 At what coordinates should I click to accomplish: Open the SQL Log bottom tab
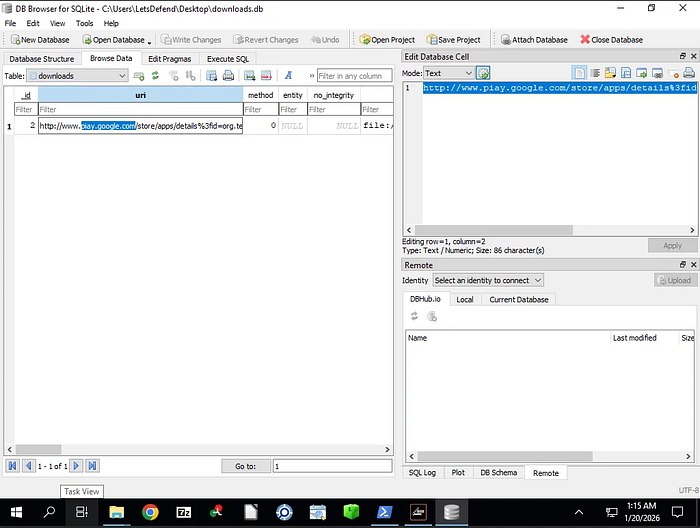[422, 473]
